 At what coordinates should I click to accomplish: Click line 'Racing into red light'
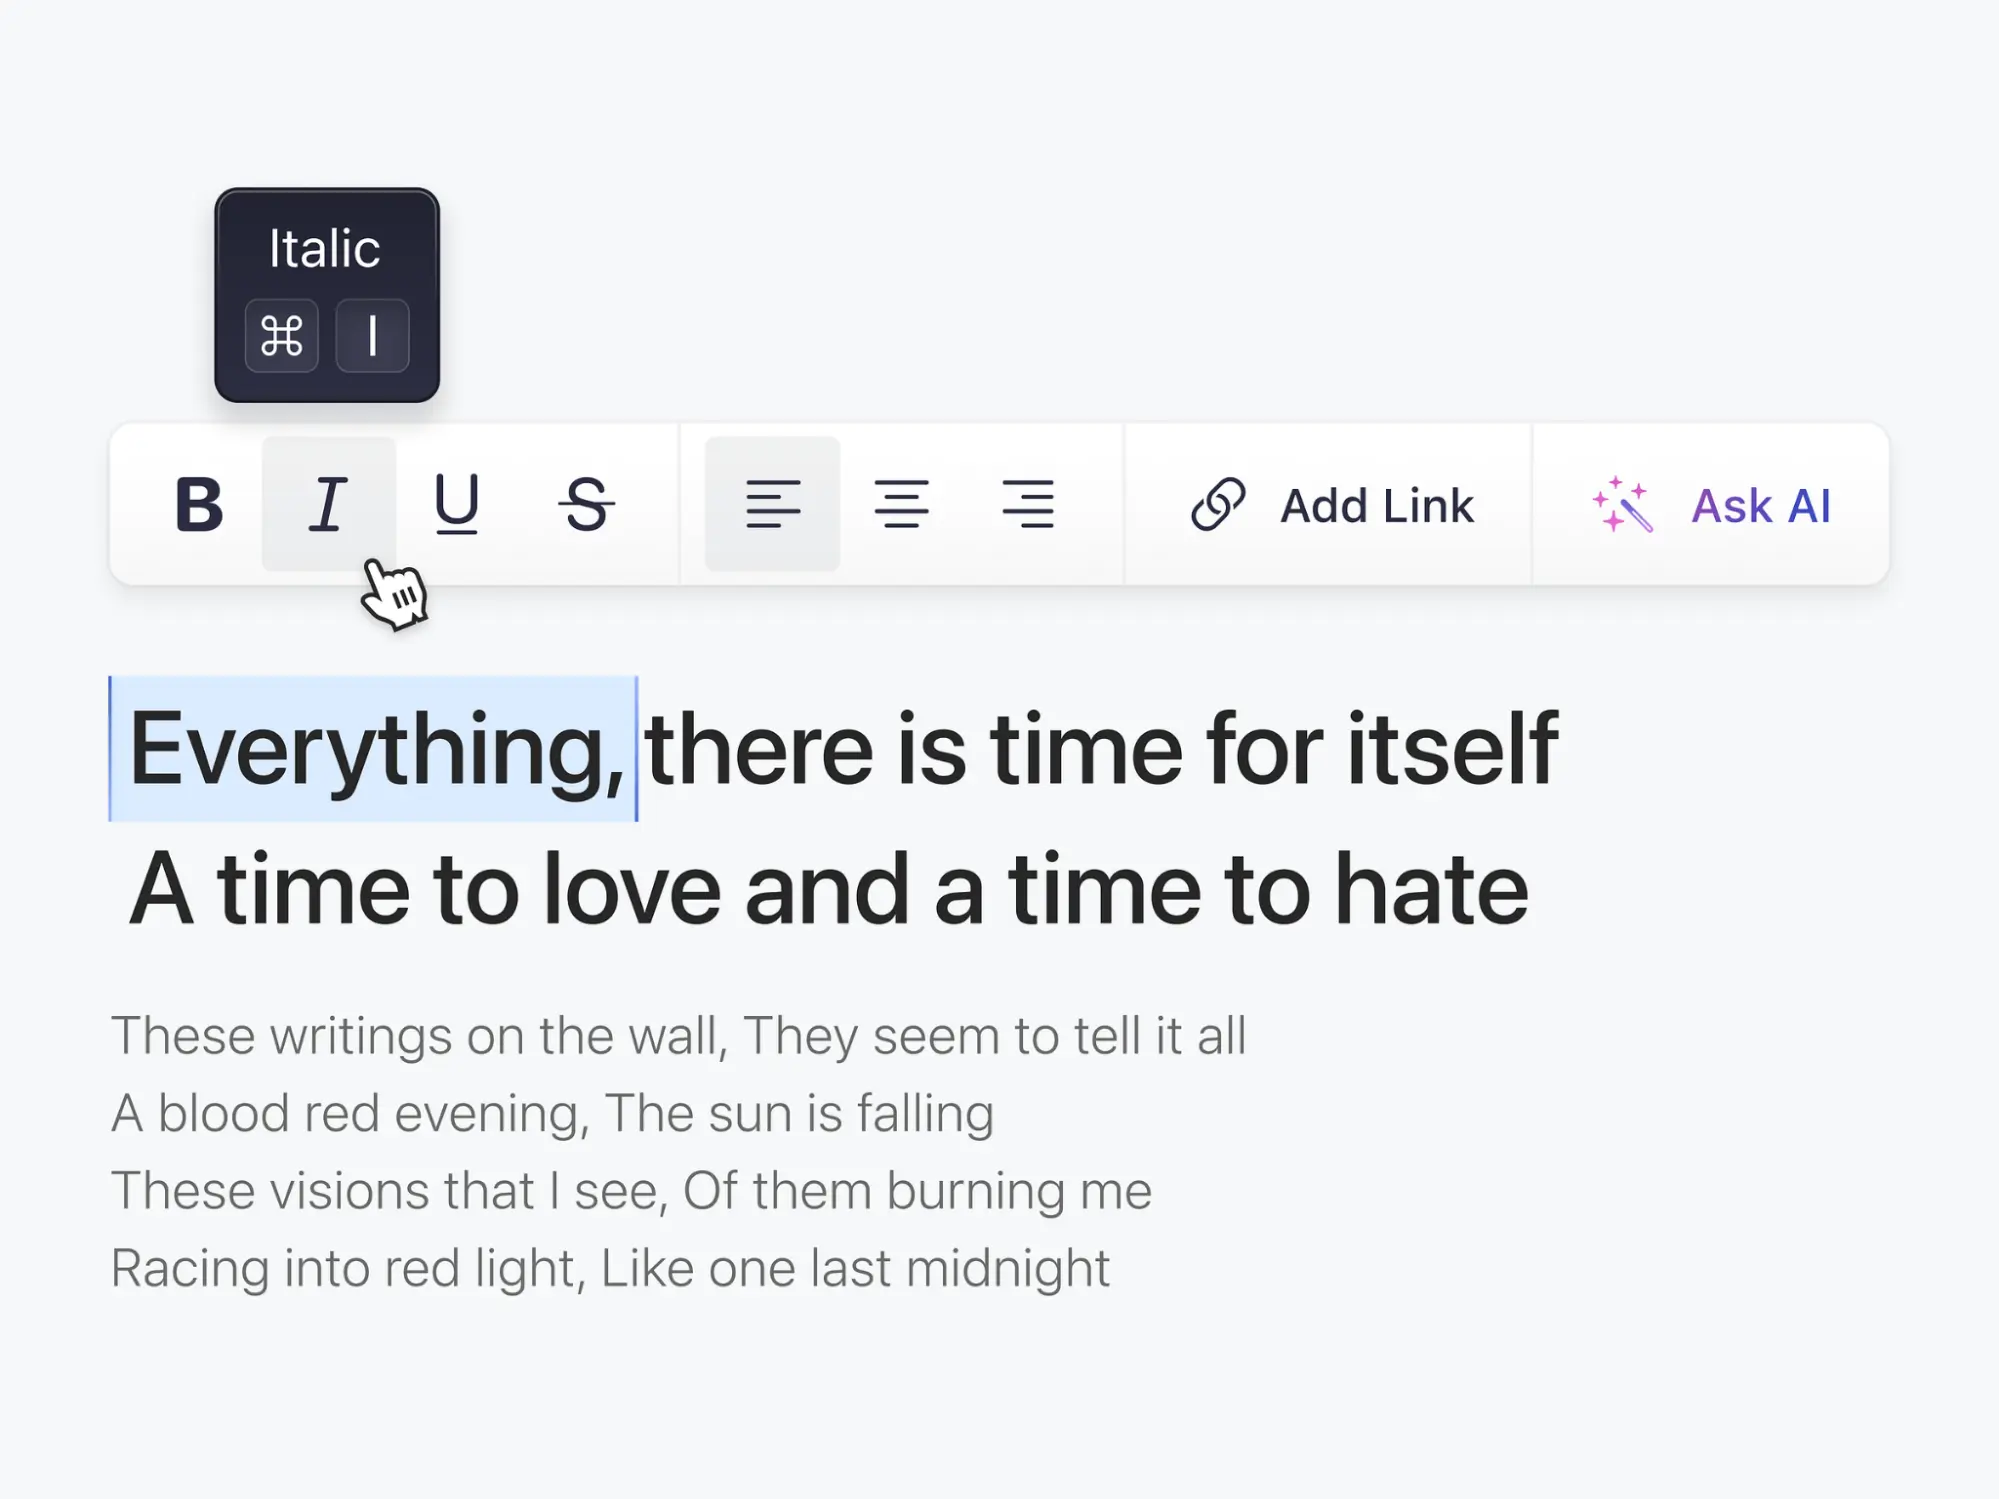click(x=610, y=1269)
